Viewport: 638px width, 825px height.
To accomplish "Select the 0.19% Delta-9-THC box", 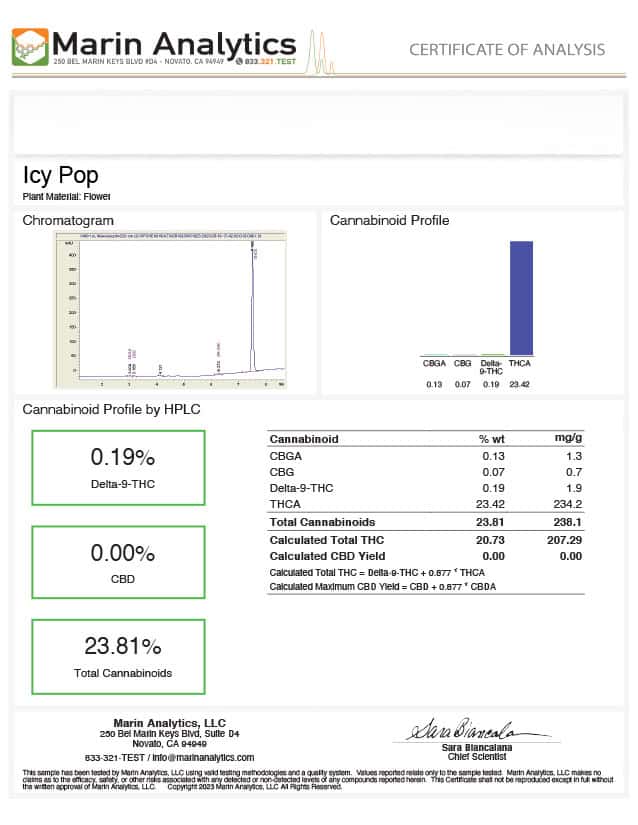I will pyautogui.click(x=118, y=467).
